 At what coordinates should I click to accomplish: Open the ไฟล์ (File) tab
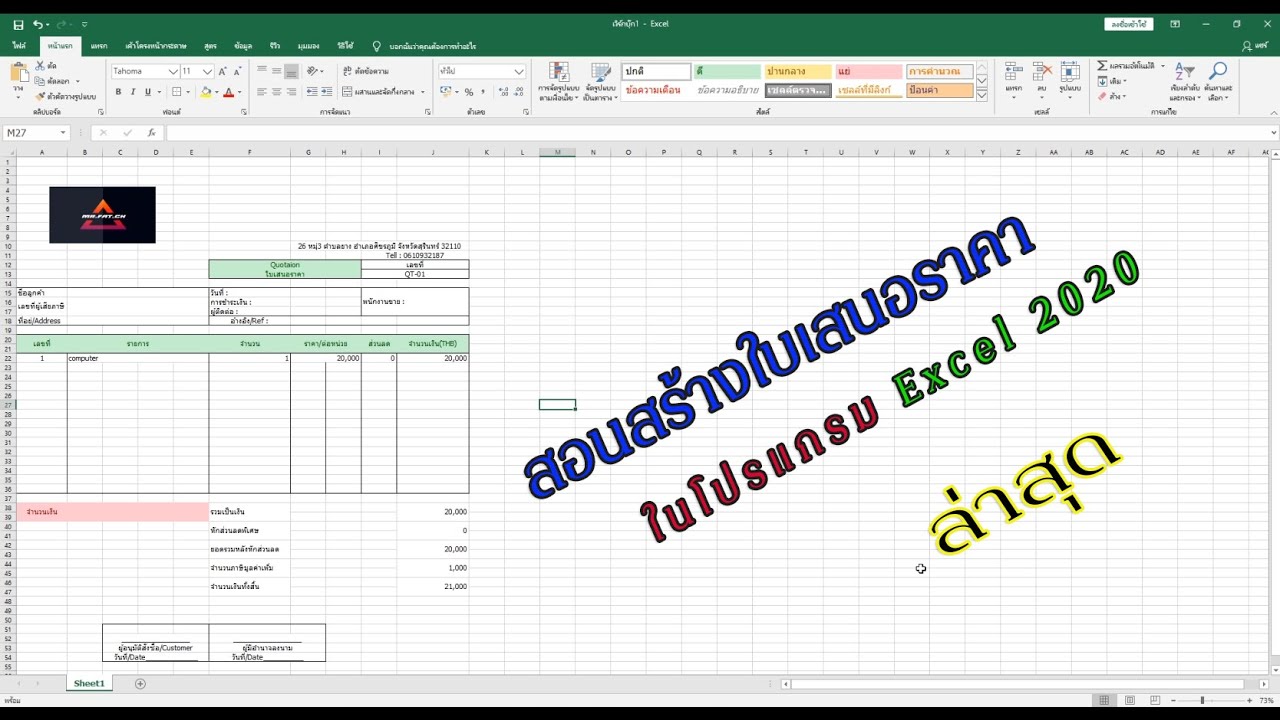[19, 46]
